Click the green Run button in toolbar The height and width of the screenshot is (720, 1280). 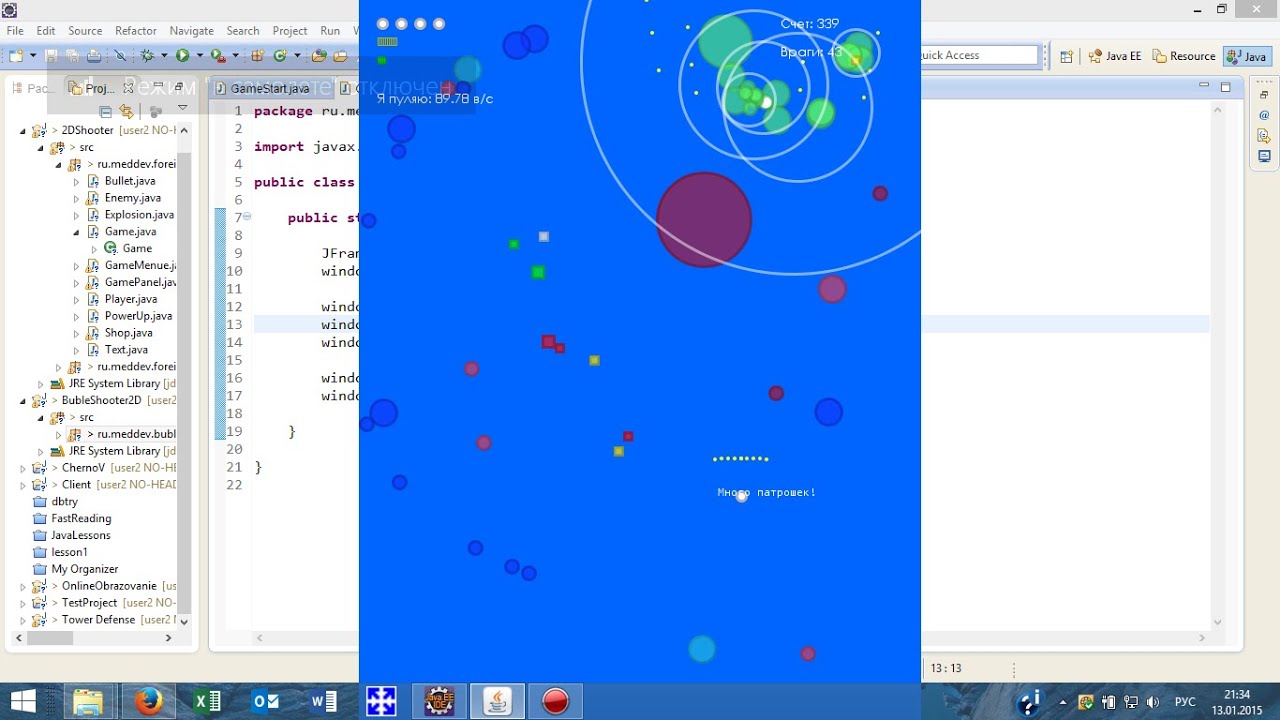pyautogui.click(x=183, y=56)
